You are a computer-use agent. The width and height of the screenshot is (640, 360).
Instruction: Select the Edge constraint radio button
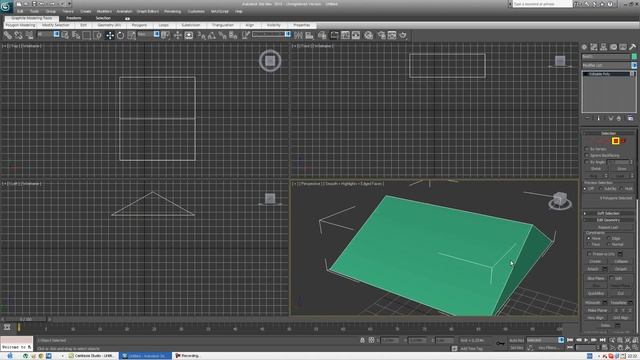(609, 238)
